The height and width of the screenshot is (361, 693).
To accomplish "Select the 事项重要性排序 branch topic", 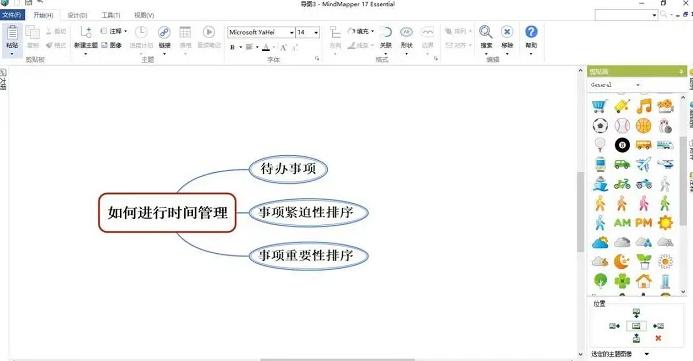I will [308, 255].
